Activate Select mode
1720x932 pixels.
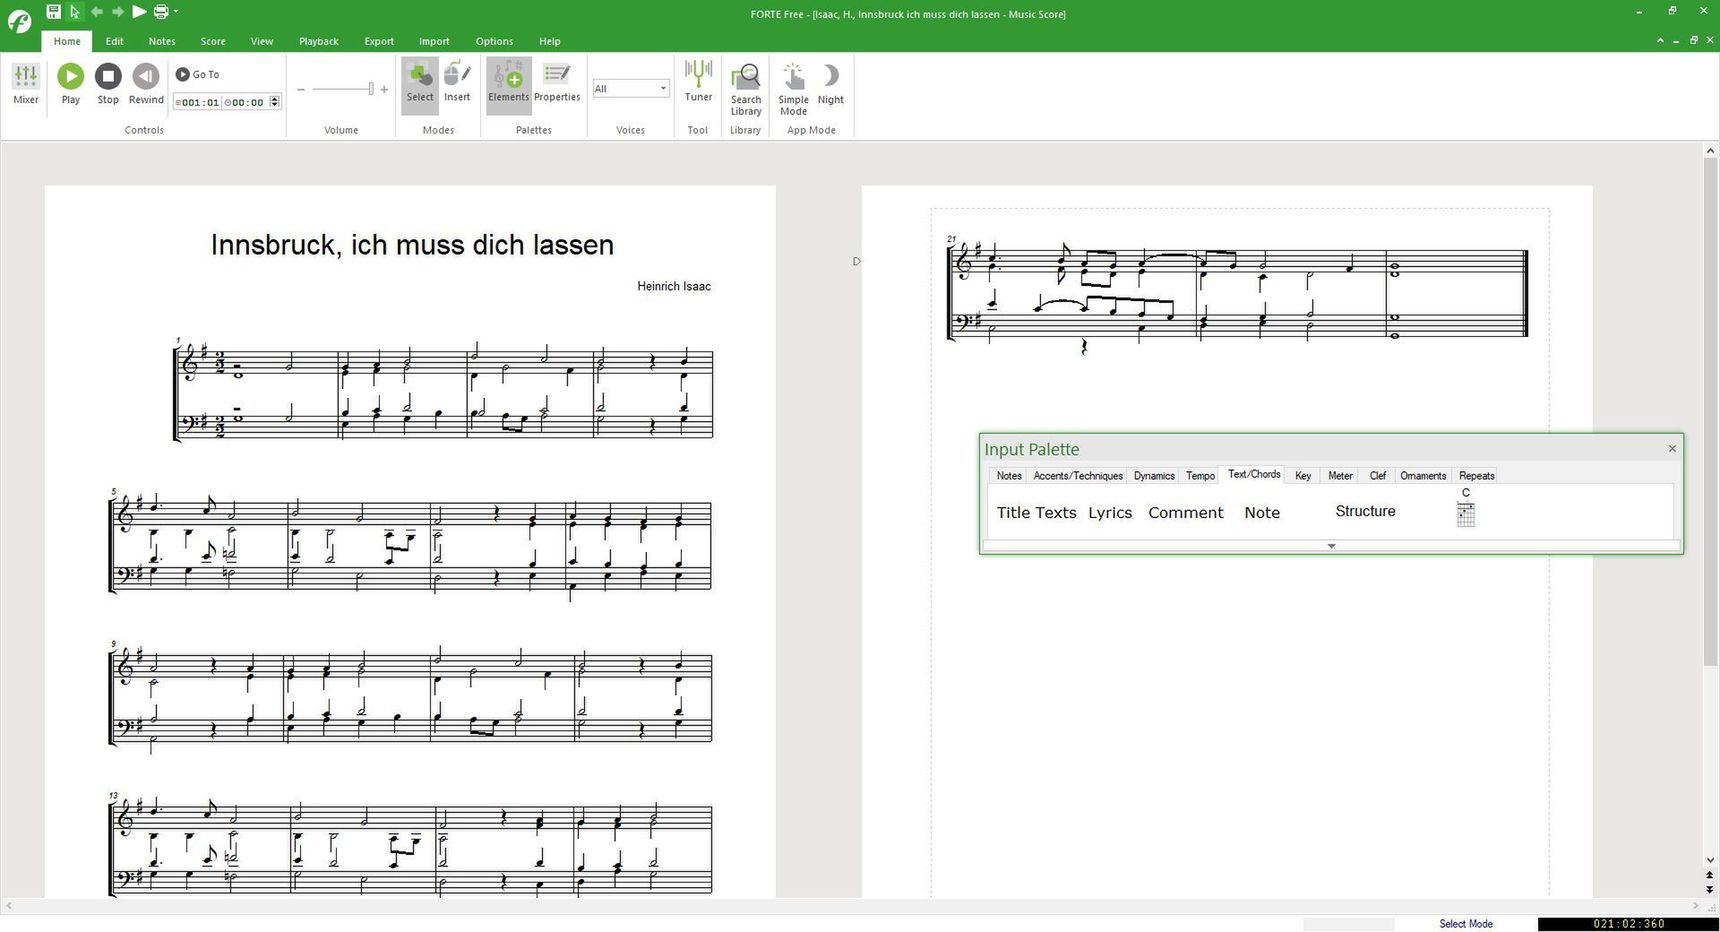coord(420,84)
